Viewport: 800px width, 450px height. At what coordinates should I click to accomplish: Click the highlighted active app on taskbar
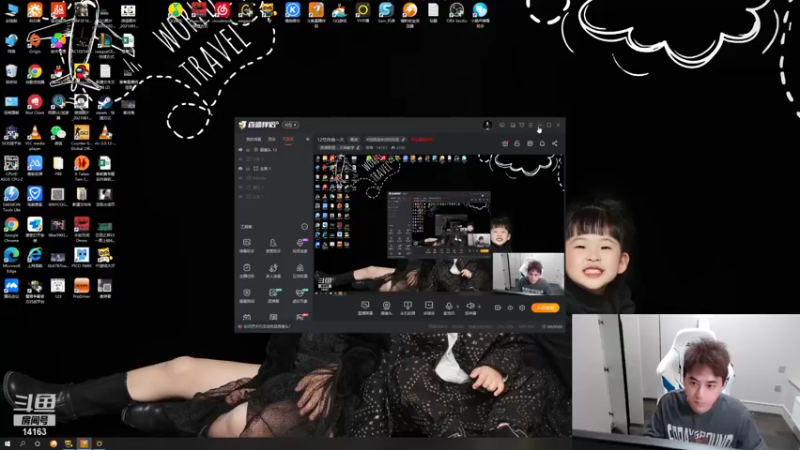84,444
